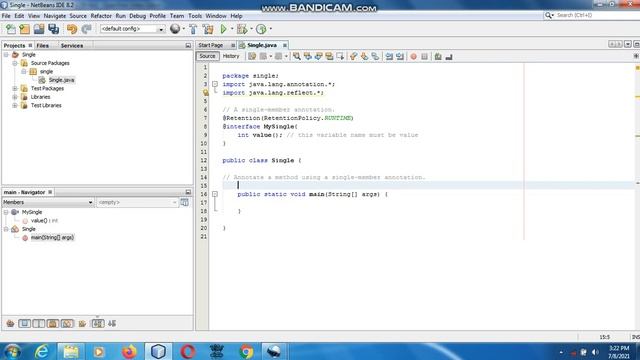Click the New File toolbar icon
The width and height of the screenshot is (640, 360).
click(11, 29)
